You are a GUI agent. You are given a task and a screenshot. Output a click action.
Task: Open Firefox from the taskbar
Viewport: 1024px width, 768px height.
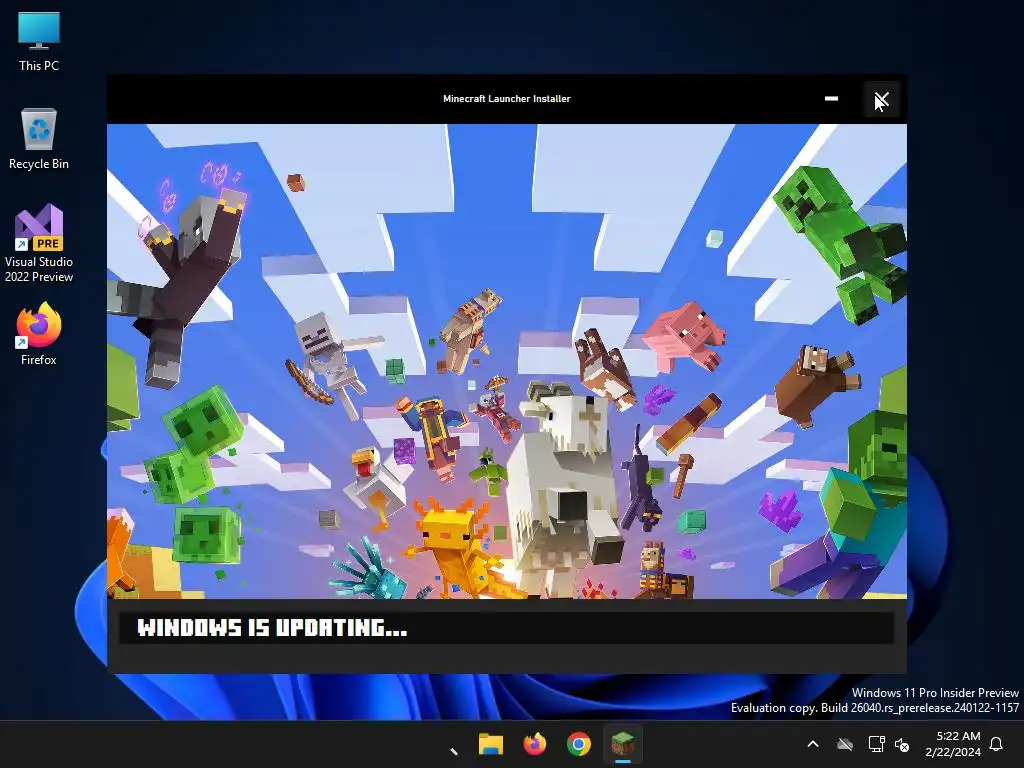coord(535,744)
